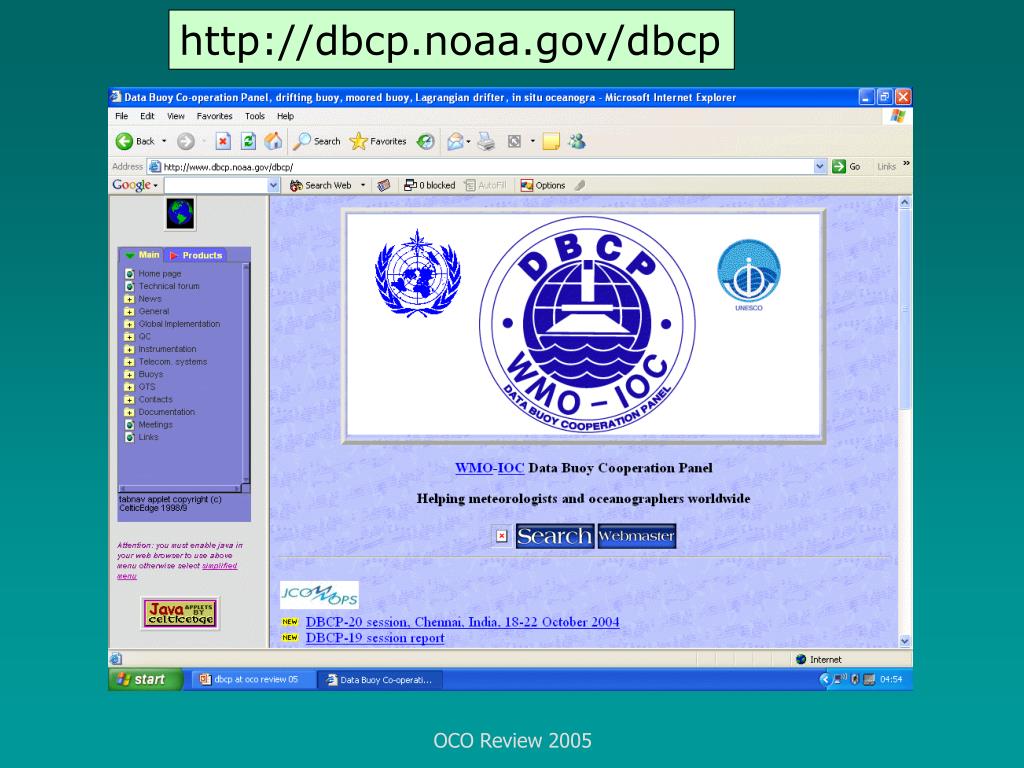The width and height of the screenshot is (1024, 768).
Task: Click the blue Search button on page
Action: click(x=554, y=536)
